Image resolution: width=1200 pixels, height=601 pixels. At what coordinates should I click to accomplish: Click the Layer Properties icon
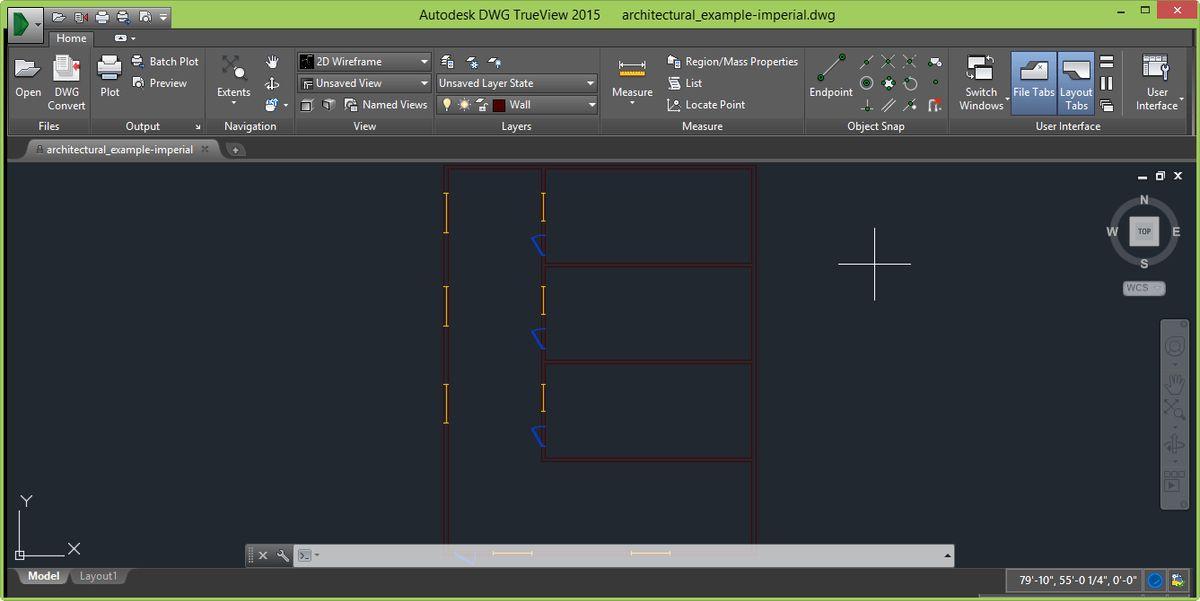447,62
